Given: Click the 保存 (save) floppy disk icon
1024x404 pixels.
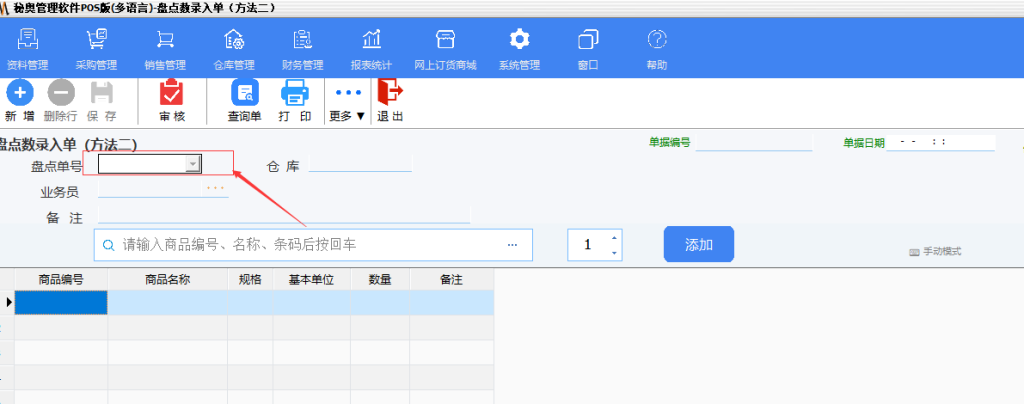Looking at the screenshot, I should tap(102, 94).
